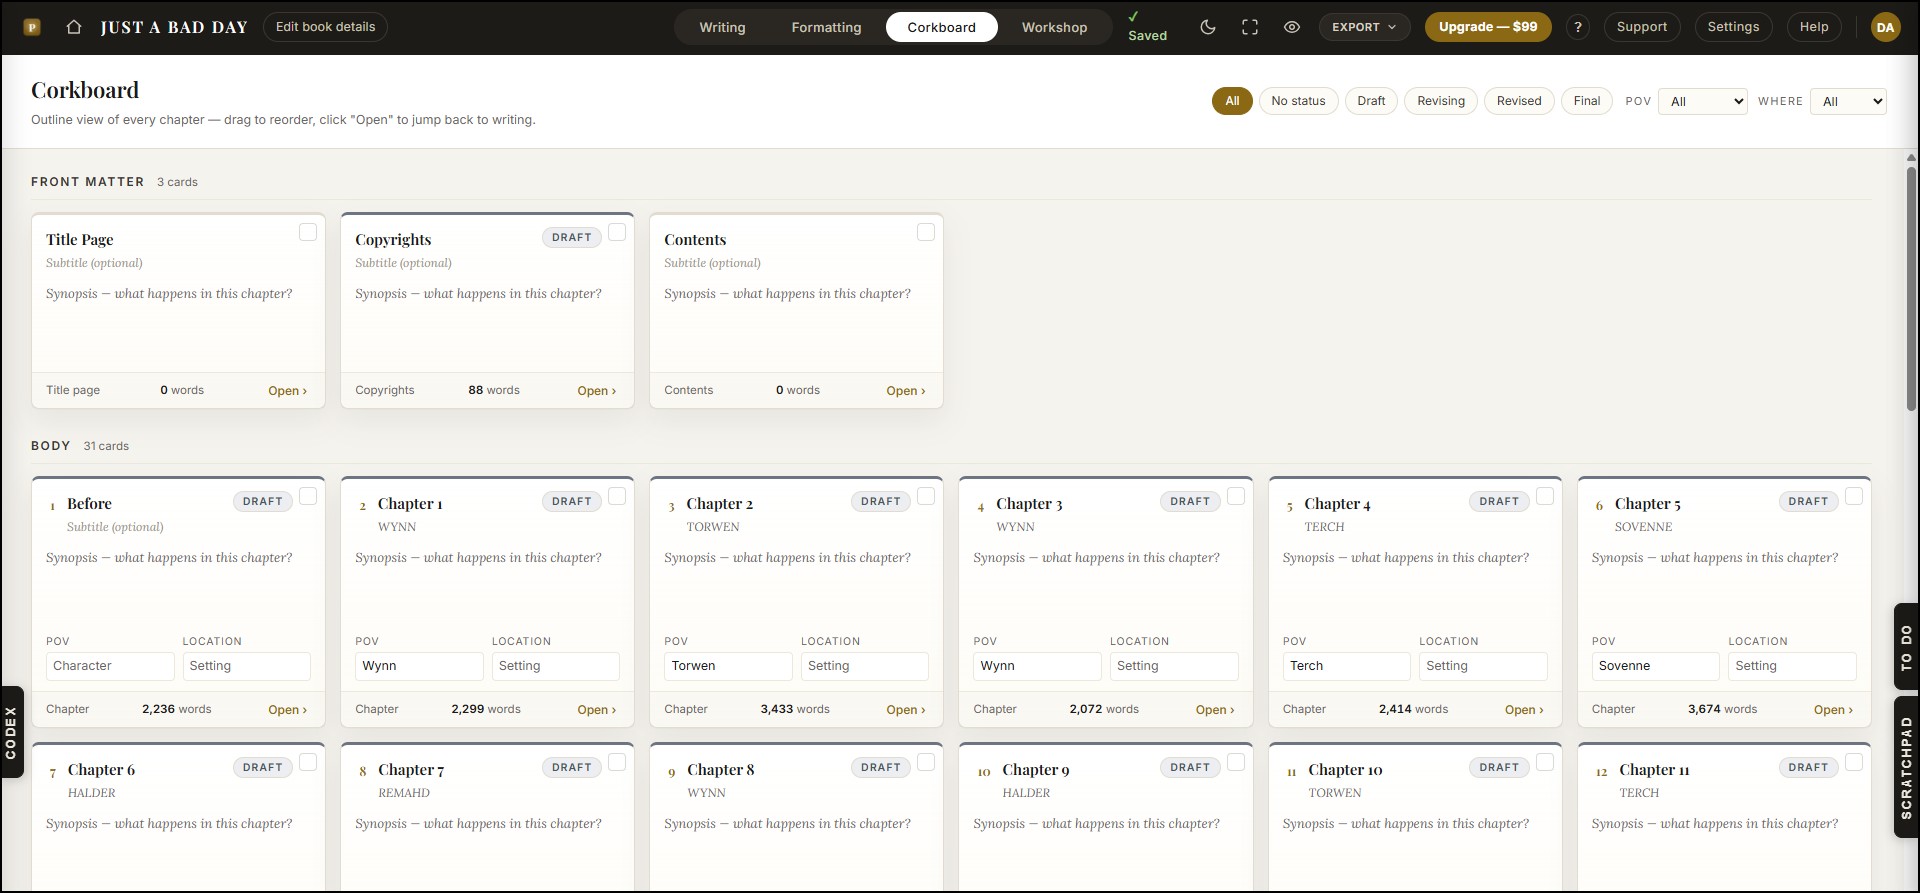The width and height of the screenshot is (1920, 893).
Task: Click the DRAFT badge on Chapter 4
Action: (x=1499, y=501)
